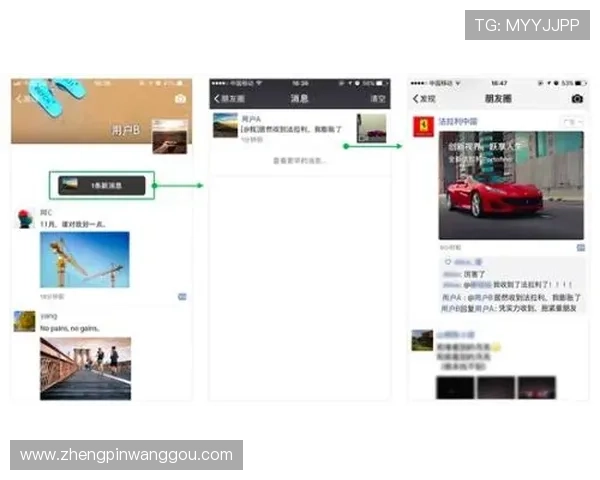Go back to 朋友圈 from the 消息 screen
Image resolution: width=600 pixels, height=480 pixels.
coord(229,99)
